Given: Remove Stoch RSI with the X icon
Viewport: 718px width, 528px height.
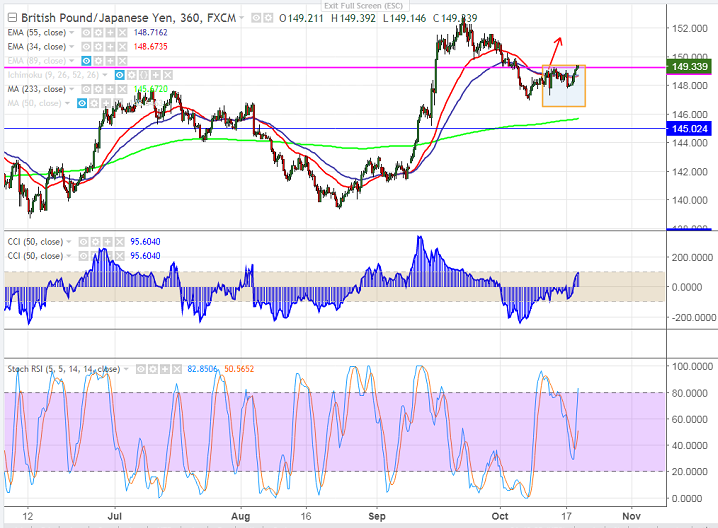Looking at the screenshot, I should (x=177, y=369).
